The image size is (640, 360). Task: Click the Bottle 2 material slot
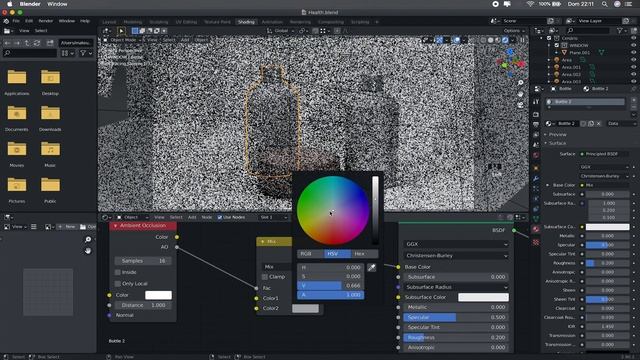click(x=586, y=102)
